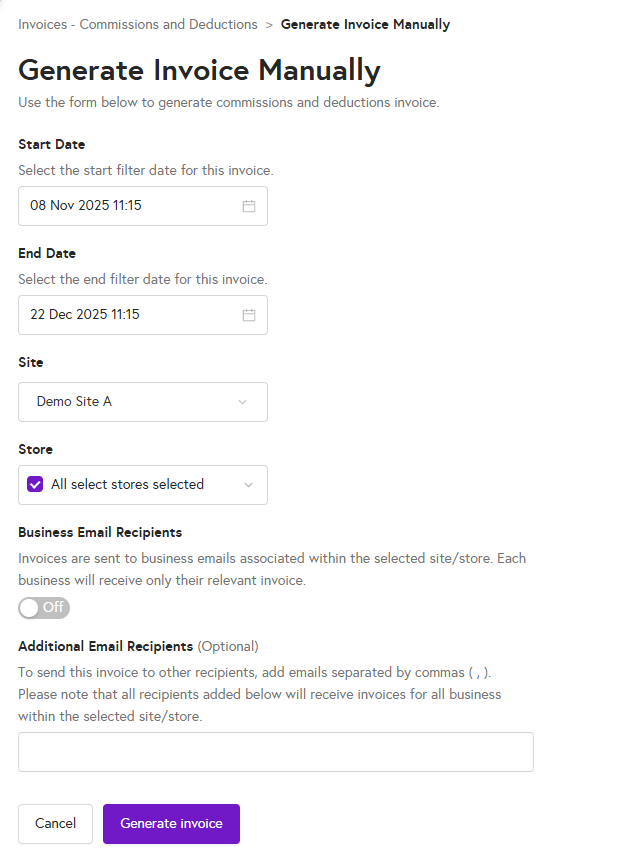Viewport: 626px width, 861px height.
Task: Click the Generate Invoice Manually breadcrumb item
Action: (365, 24)
